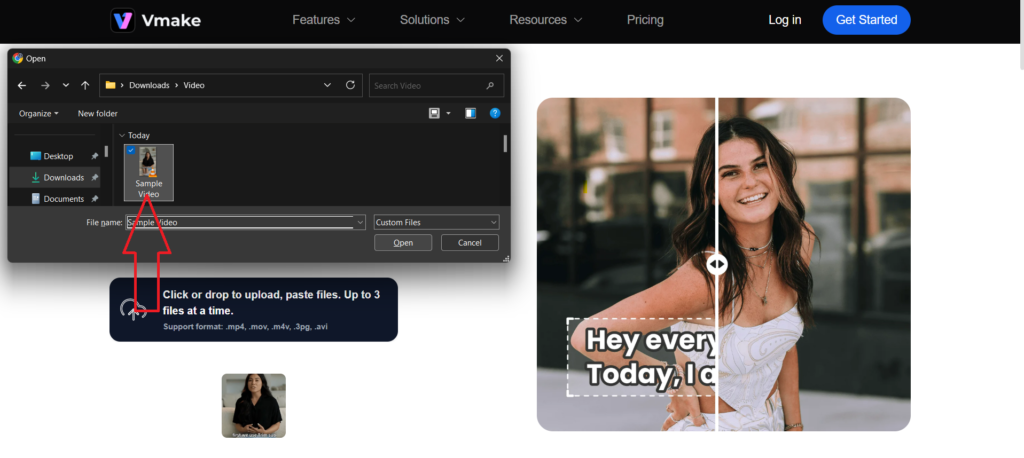Screen dimensions: 1024x458
Task: Open the Custom Files type dropdown
Action: tap(436, 222)
